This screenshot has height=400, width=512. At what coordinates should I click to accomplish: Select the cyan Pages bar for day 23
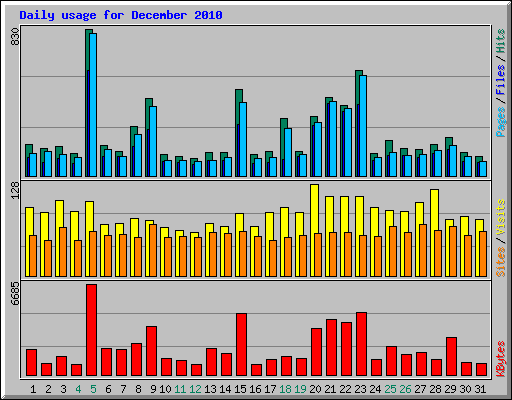(363, 126)
